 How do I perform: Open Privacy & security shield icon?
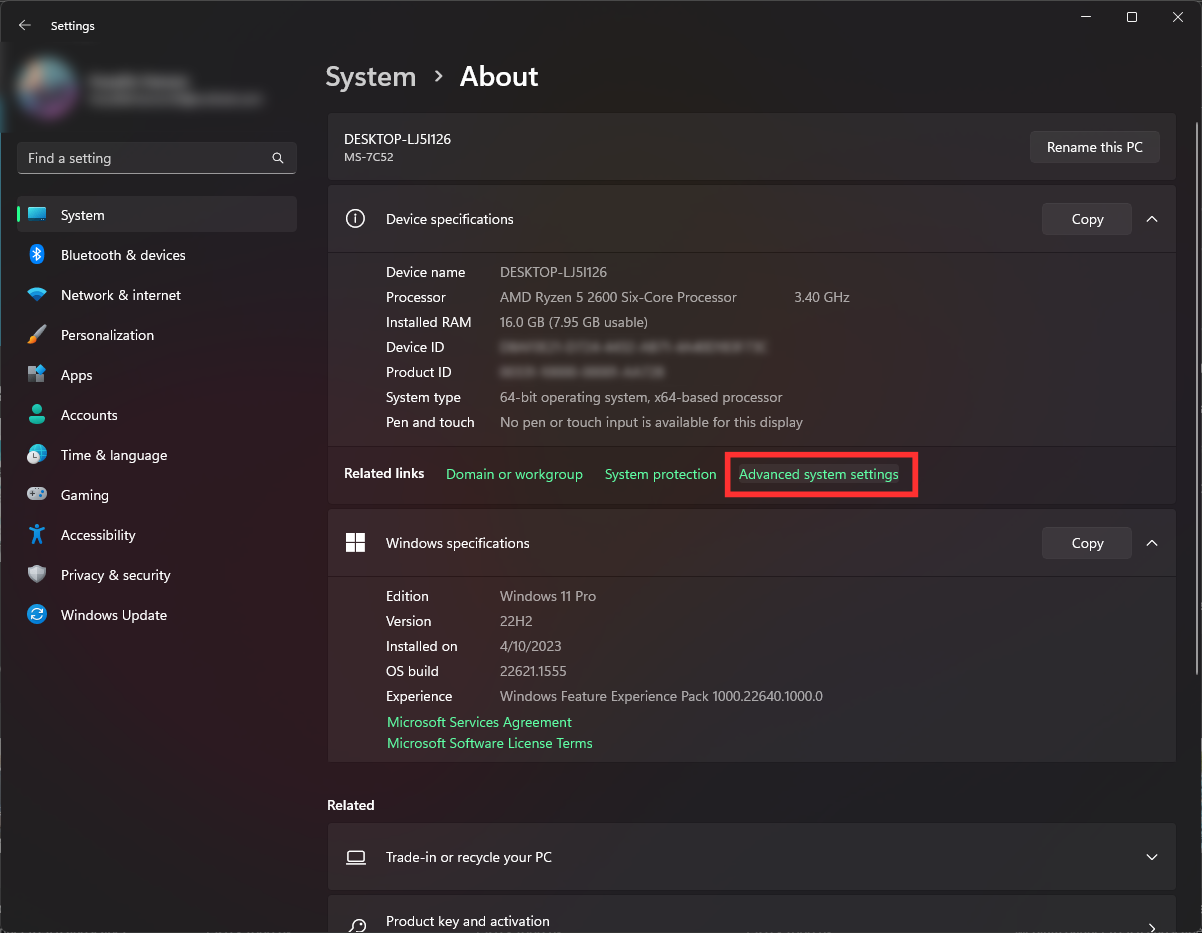(37, 575)
